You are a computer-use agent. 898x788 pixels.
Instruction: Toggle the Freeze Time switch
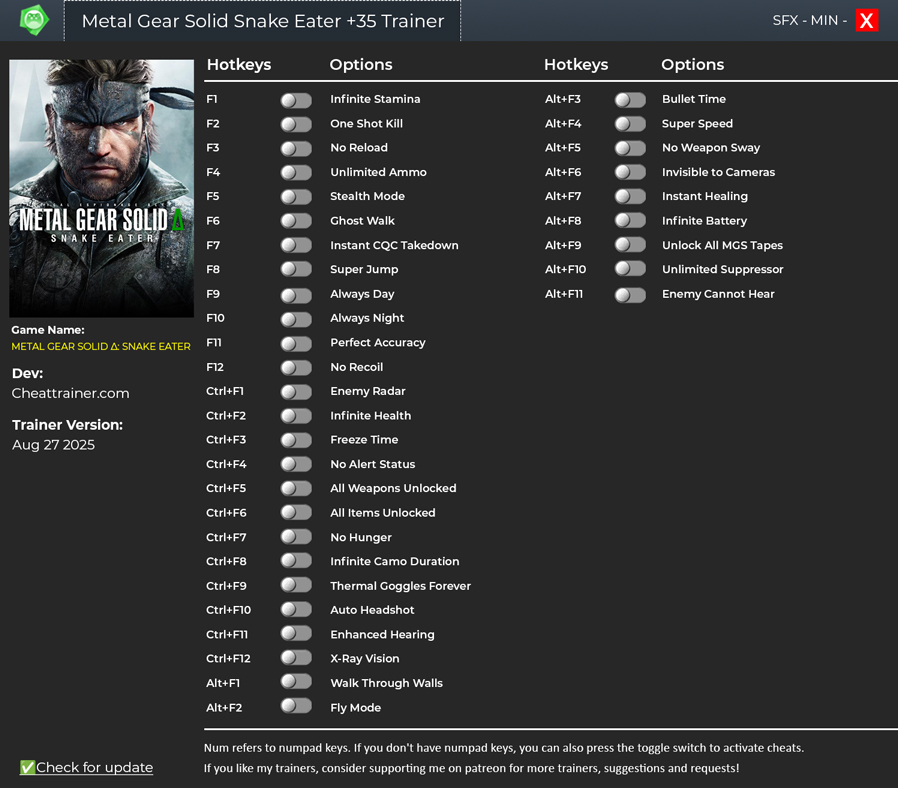tap(296, 440)
